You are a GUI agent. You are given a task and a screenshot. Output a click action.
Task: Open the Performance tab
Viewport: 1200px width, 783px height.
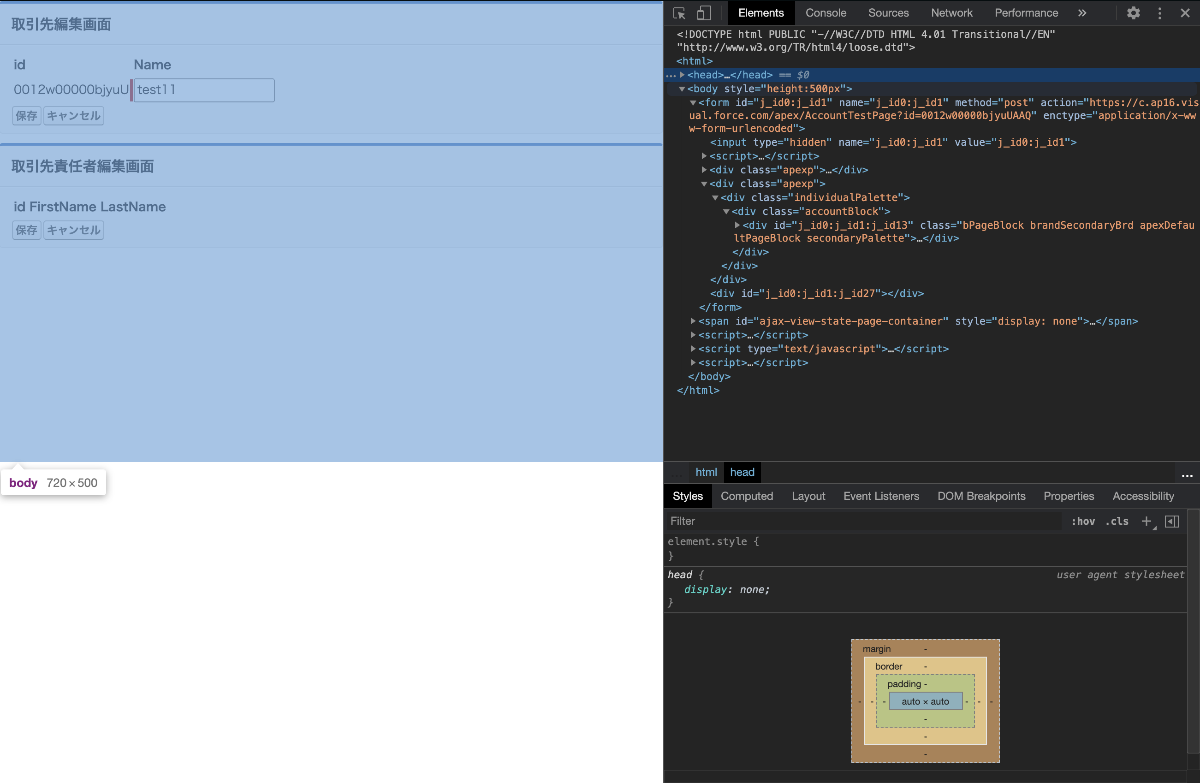coord(1026,13)
